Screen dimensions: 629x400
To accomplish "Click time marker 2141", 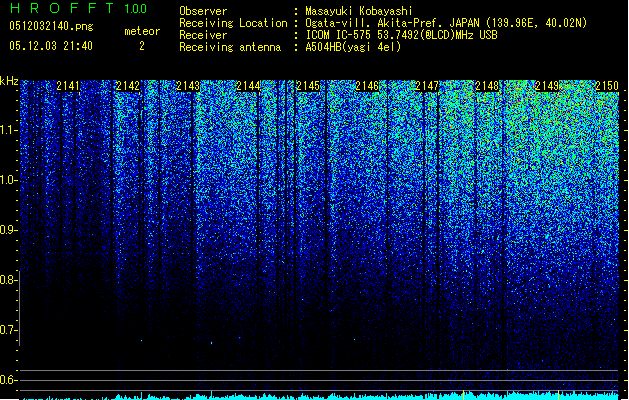I will tap(68, 86).
